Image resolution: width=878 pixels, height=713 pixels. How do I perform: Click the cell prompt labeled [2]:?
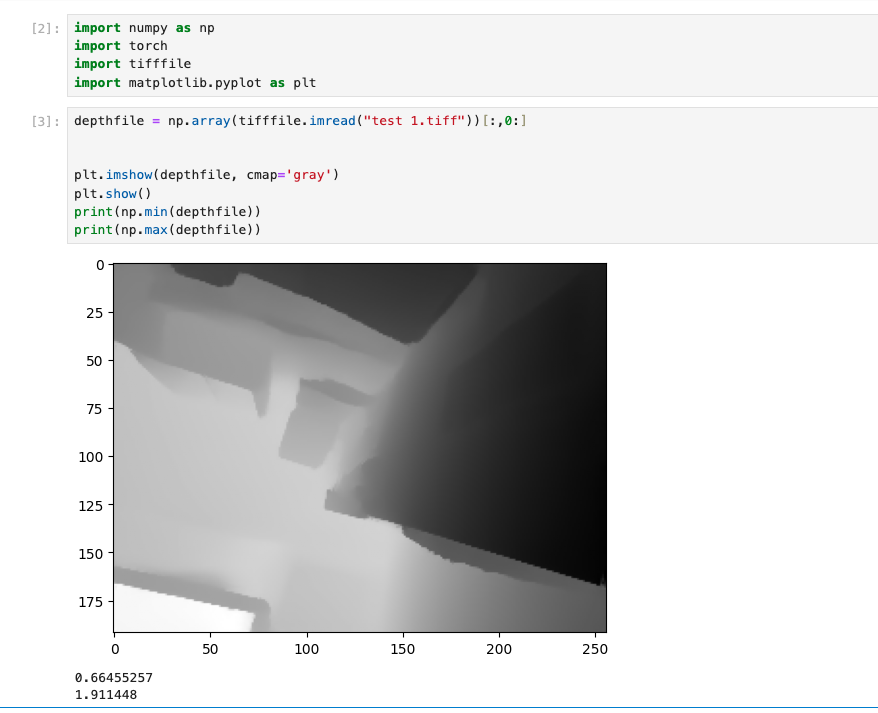click(45, 28)
